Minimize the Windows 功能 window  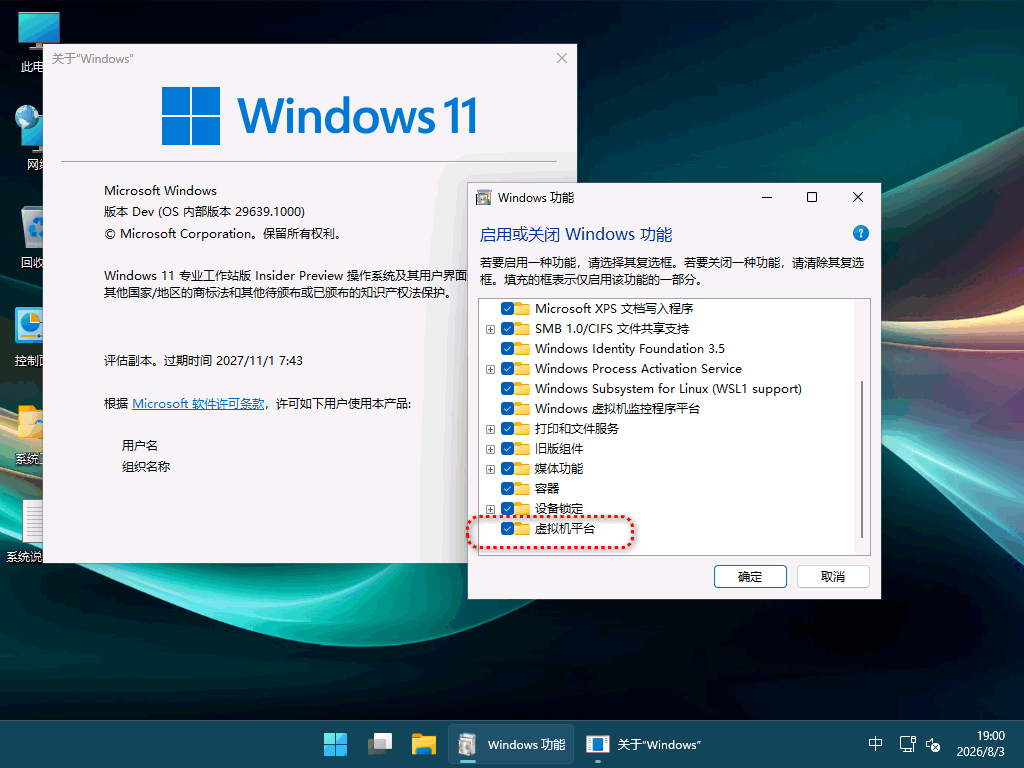[767, 197]
